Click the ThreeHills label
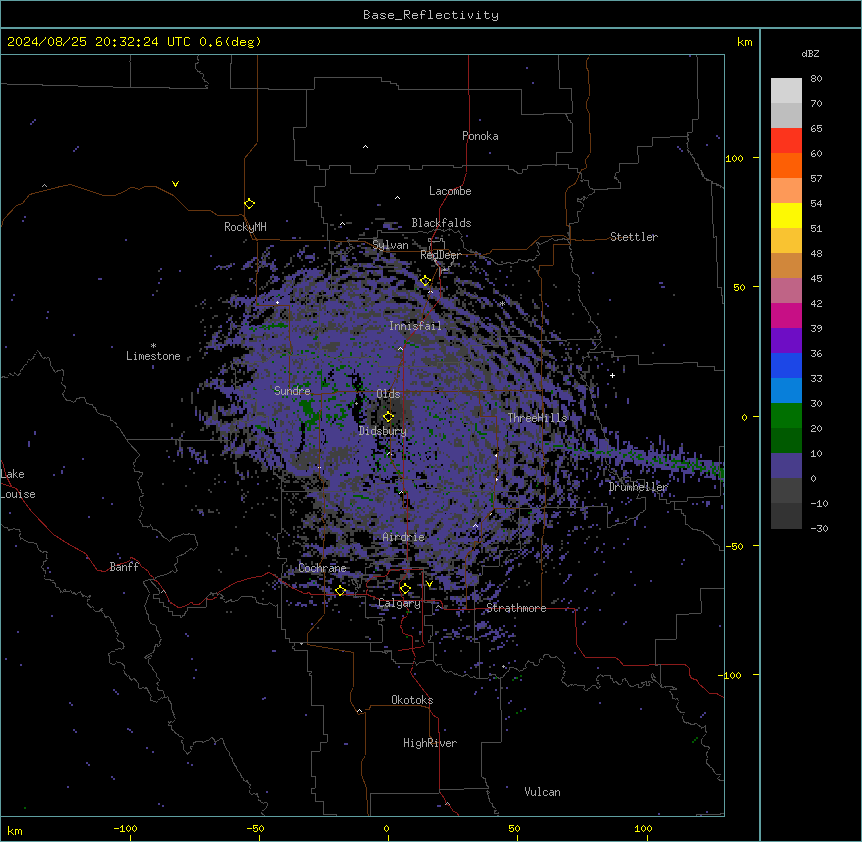Screen dimensions: 862x842 pos(537,418)
